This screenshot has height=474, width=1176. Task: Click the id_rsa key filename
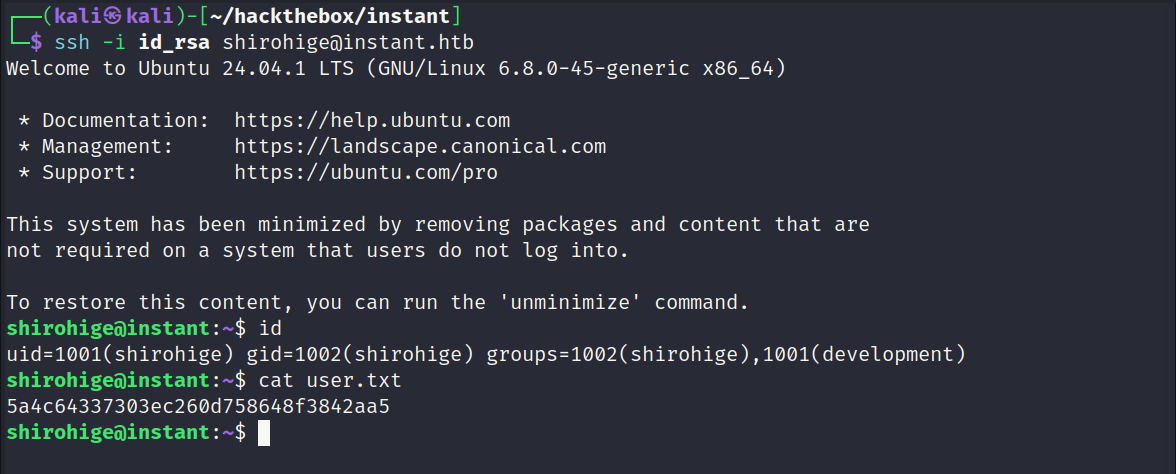click(x=174, y=42)
